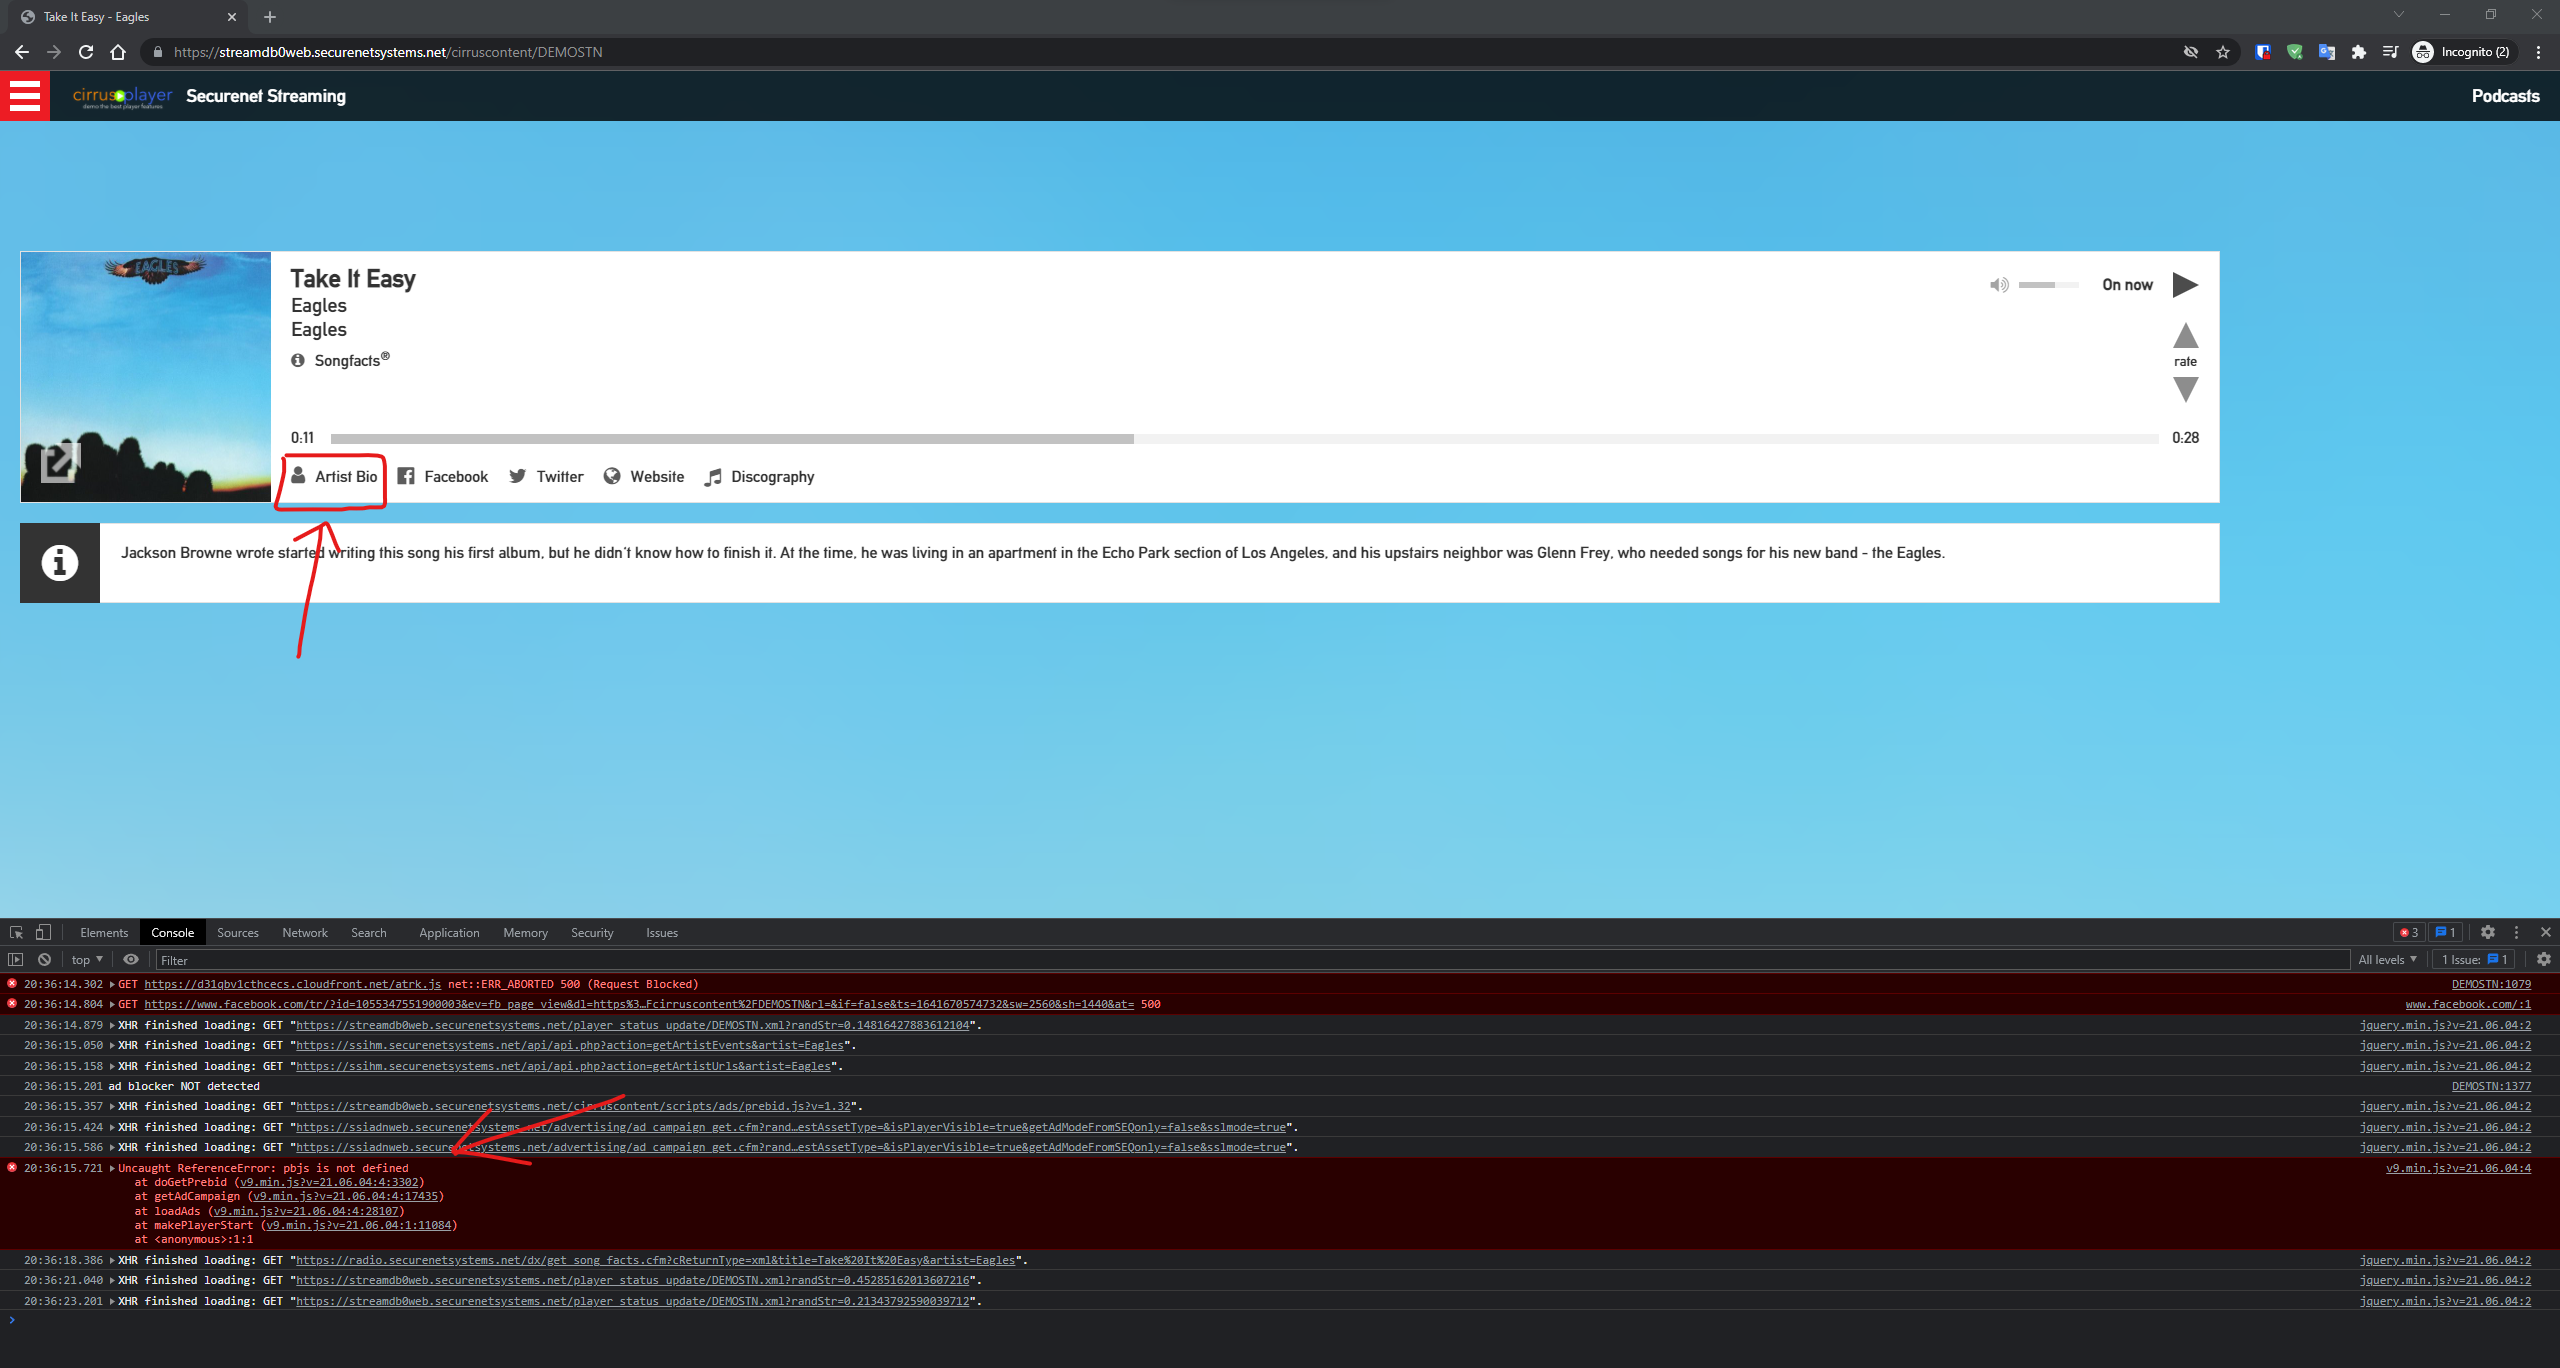
Task: Select the inspect element tool in DevTools
Action: coord(15,932)
